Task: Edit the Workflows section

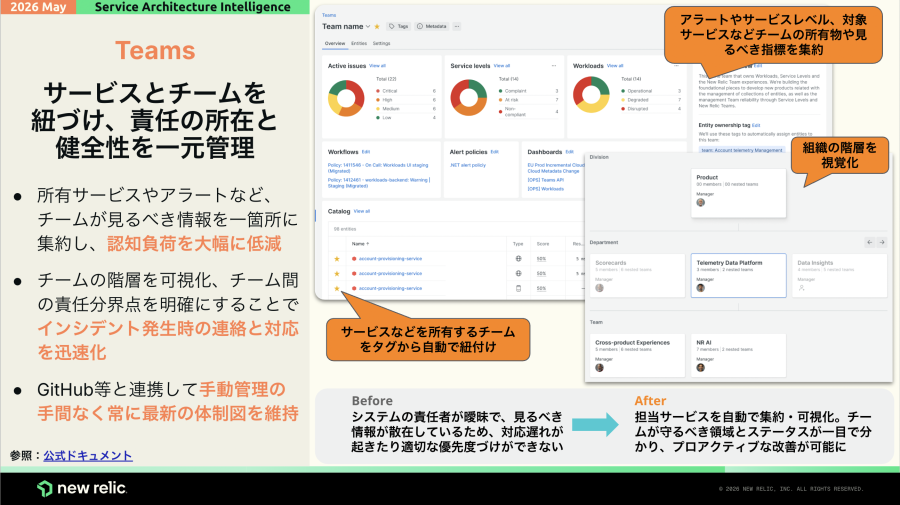Action: 366,152
